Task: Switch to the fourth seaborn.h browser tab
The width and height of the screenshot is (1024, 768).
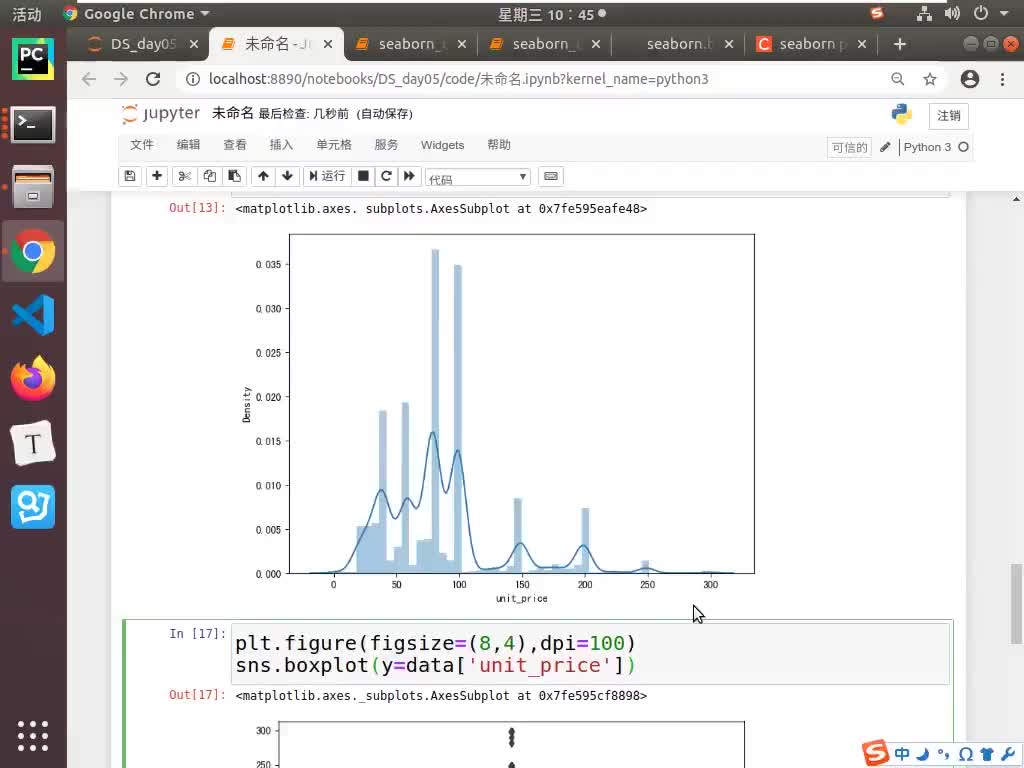Action: (x=678, y=44)
